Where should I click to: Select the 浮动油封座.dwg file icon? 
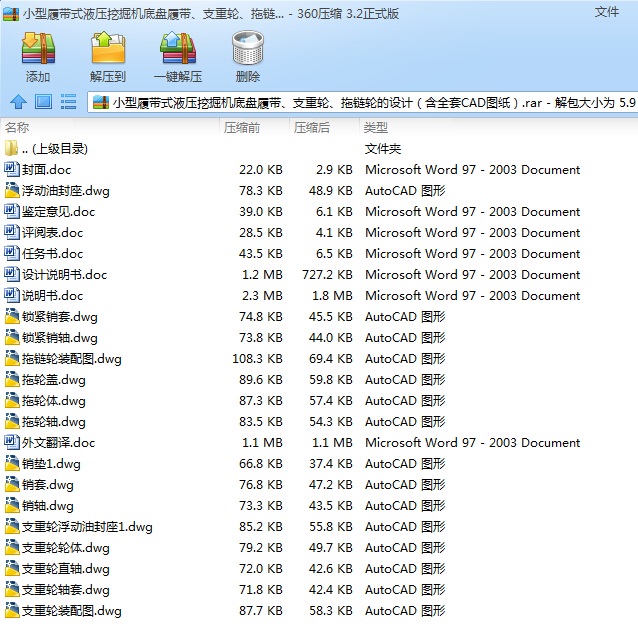(12, 190)
